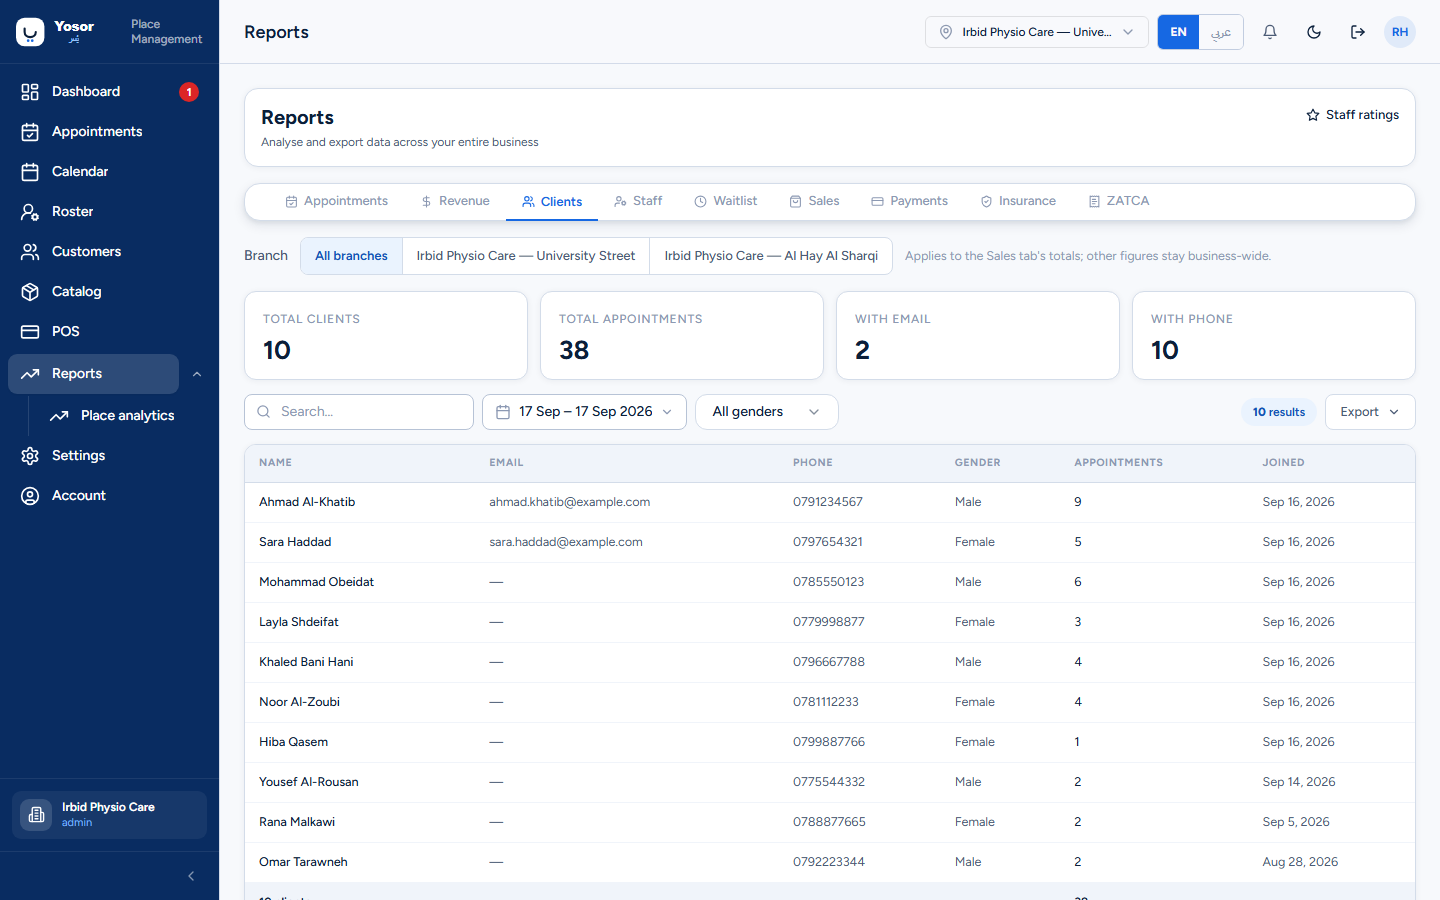
Task: Open the notifications bell
Action: pos(1270,32)
